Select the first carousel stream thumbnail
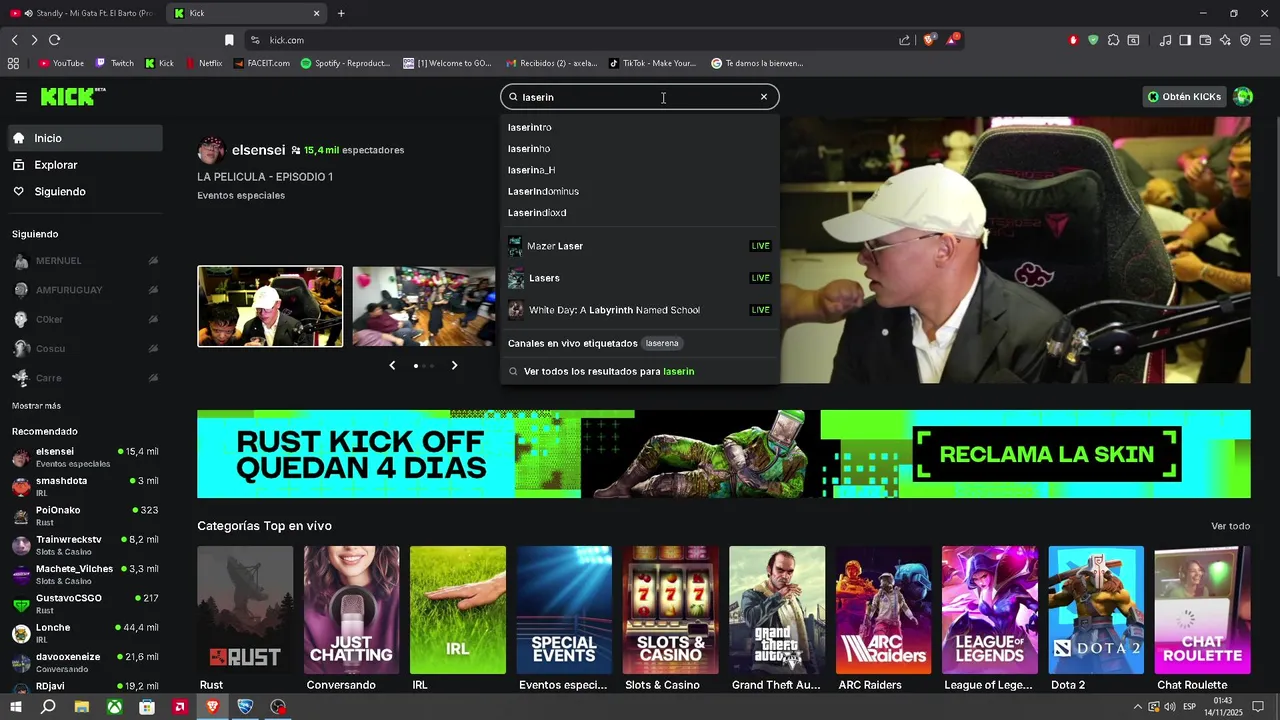 point(270,306)
